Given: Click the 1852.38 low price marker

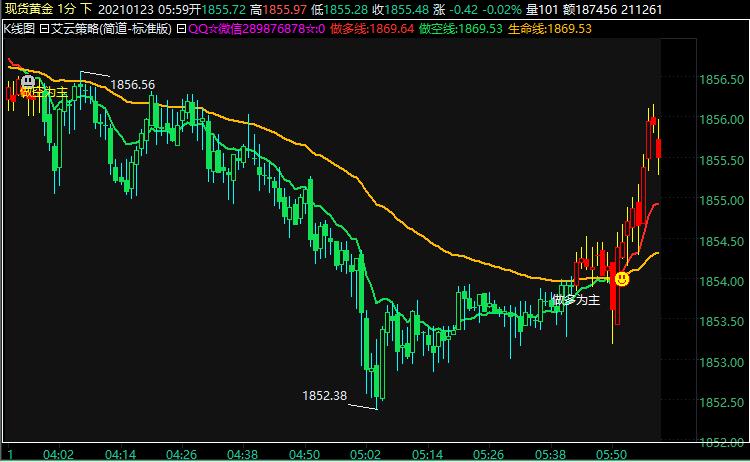Looking at the screenshot, I should tap(324, 396).
